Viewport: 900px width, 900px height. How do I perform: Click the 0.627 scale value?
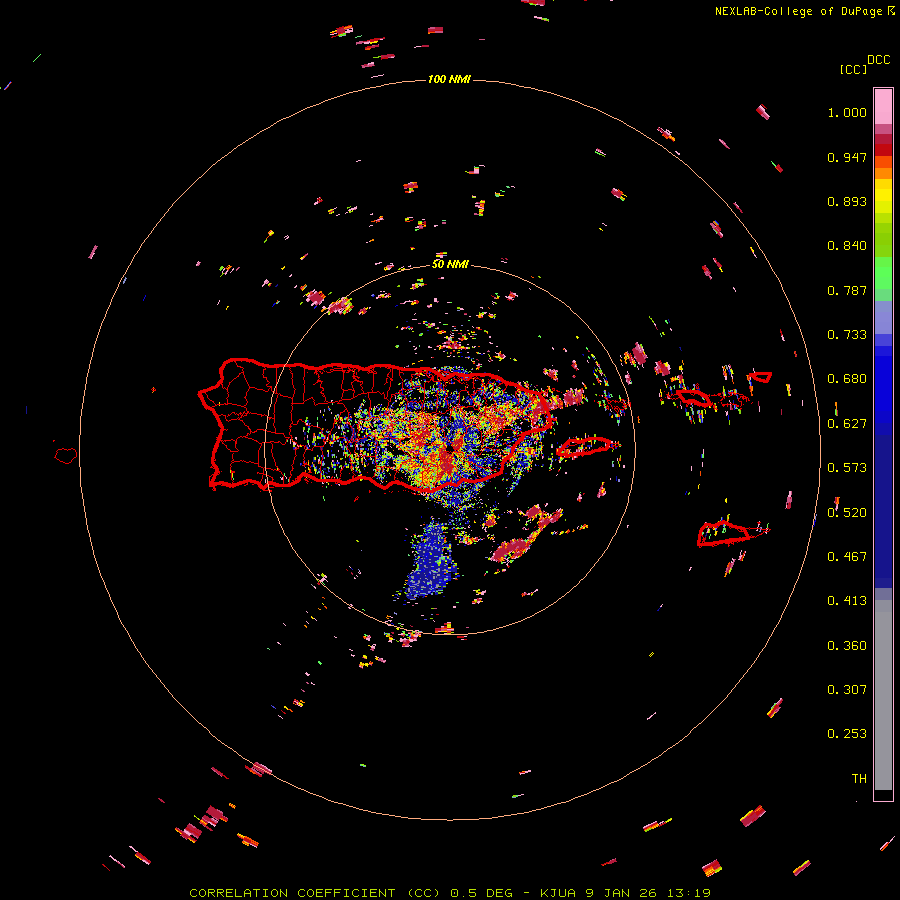pyautogui.click(x=847, y=424)
